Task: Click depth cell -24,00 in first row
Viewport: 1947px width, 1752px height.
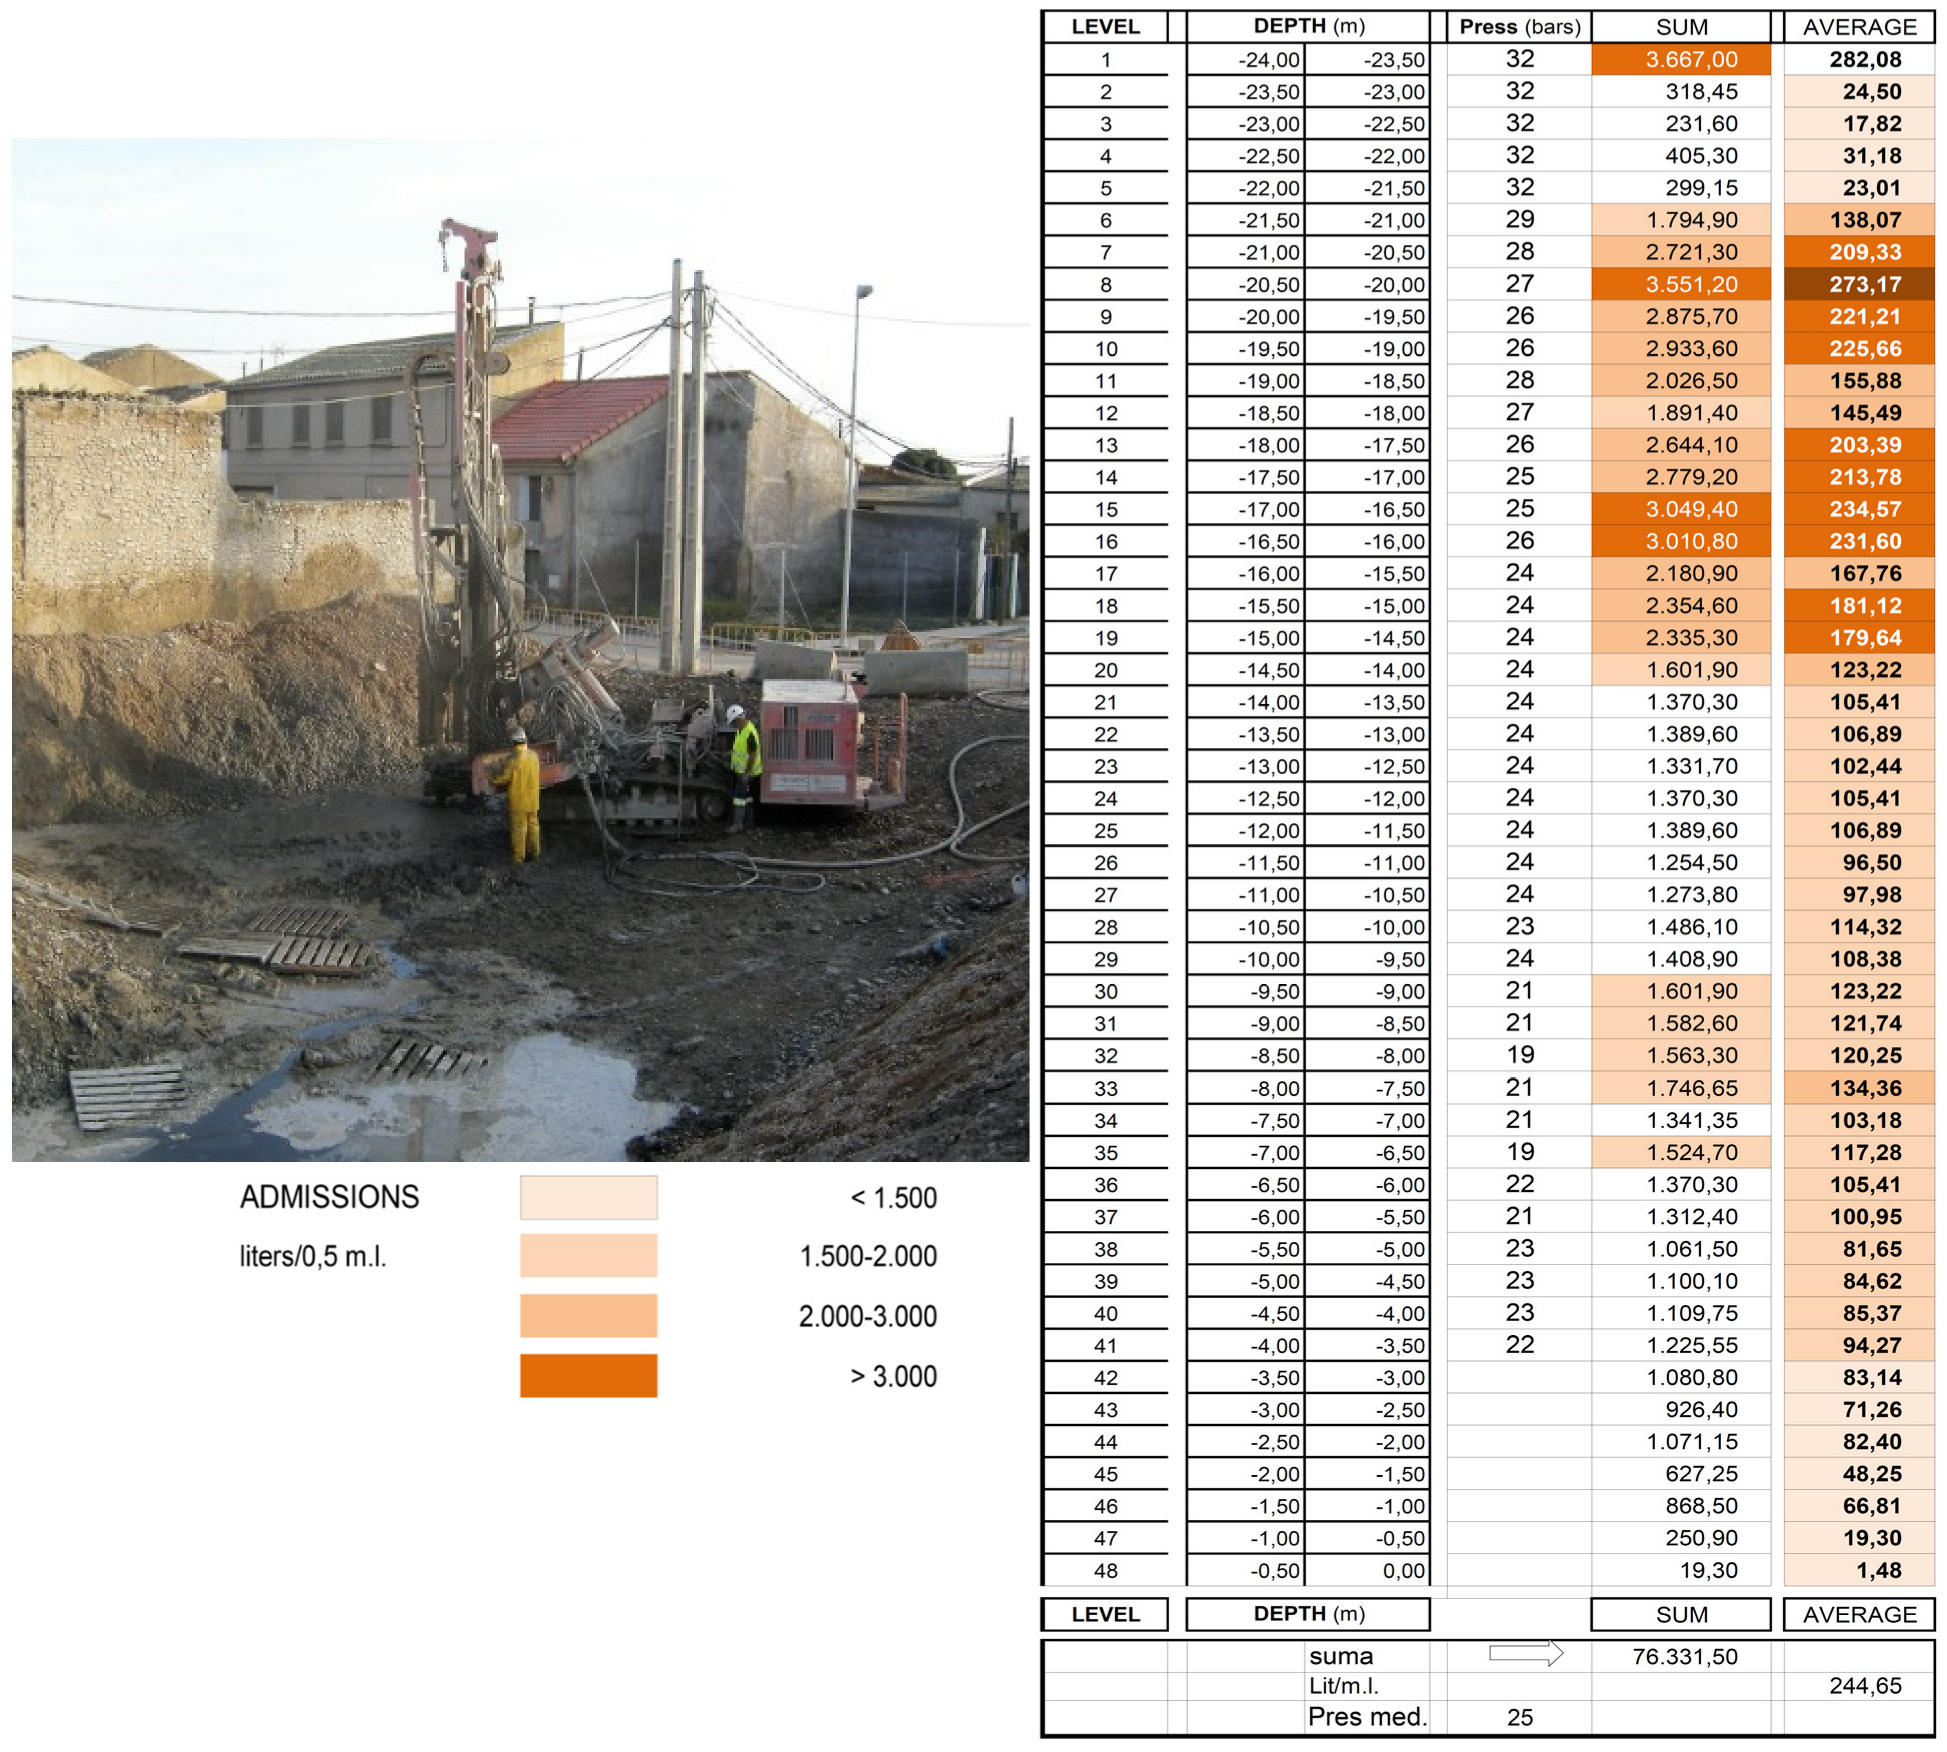Action: click(x=1268, y=60)
